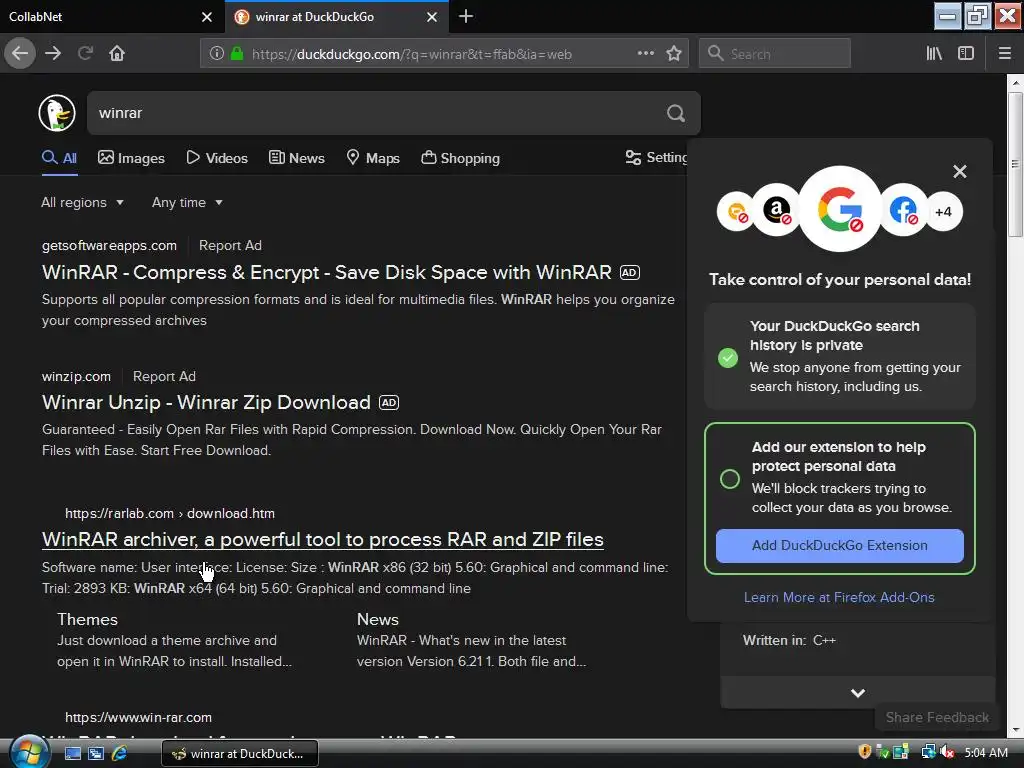The height and width of the screenshot is (768, 1024).
Task: Switch to Maps results
Action: tap(373, 158)
